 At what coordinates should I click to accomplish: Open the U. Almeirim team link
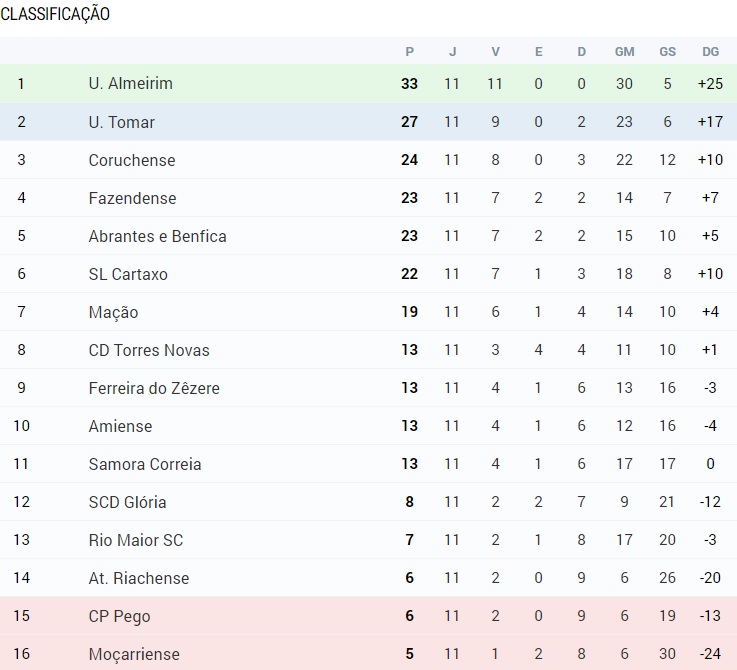(131, 84)
